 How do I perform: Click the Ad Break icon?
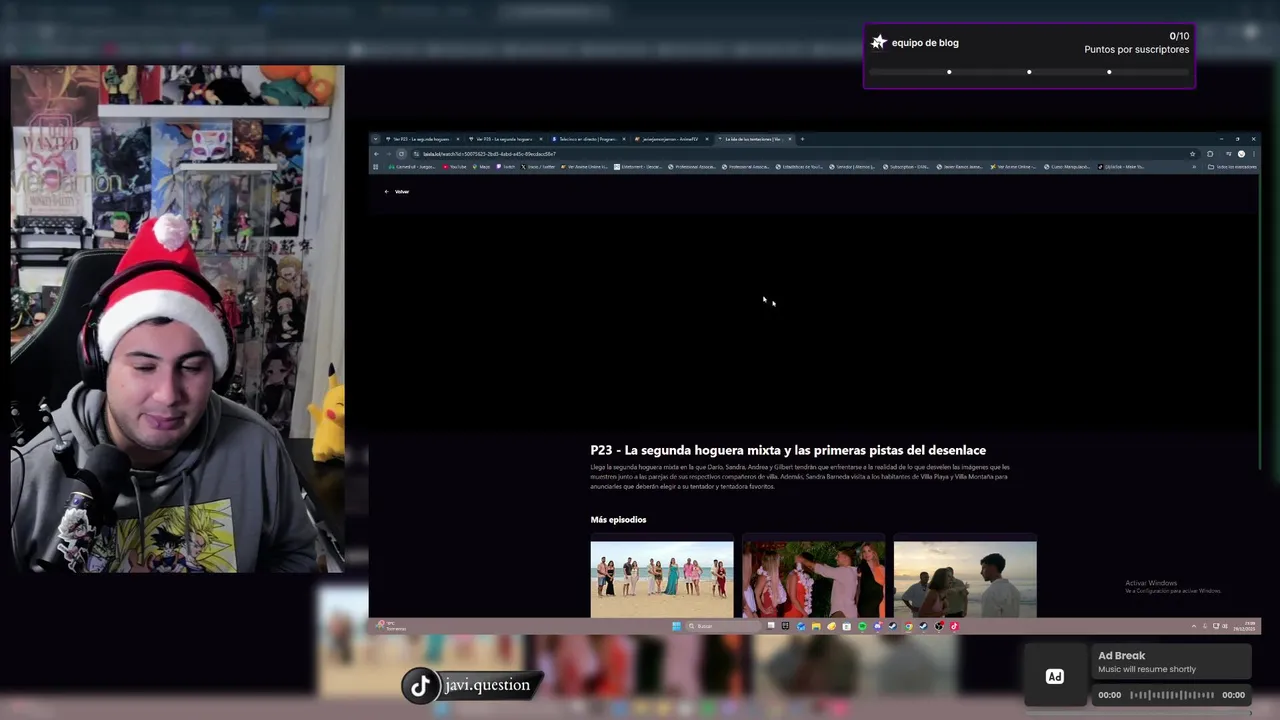click(1054, 677)
